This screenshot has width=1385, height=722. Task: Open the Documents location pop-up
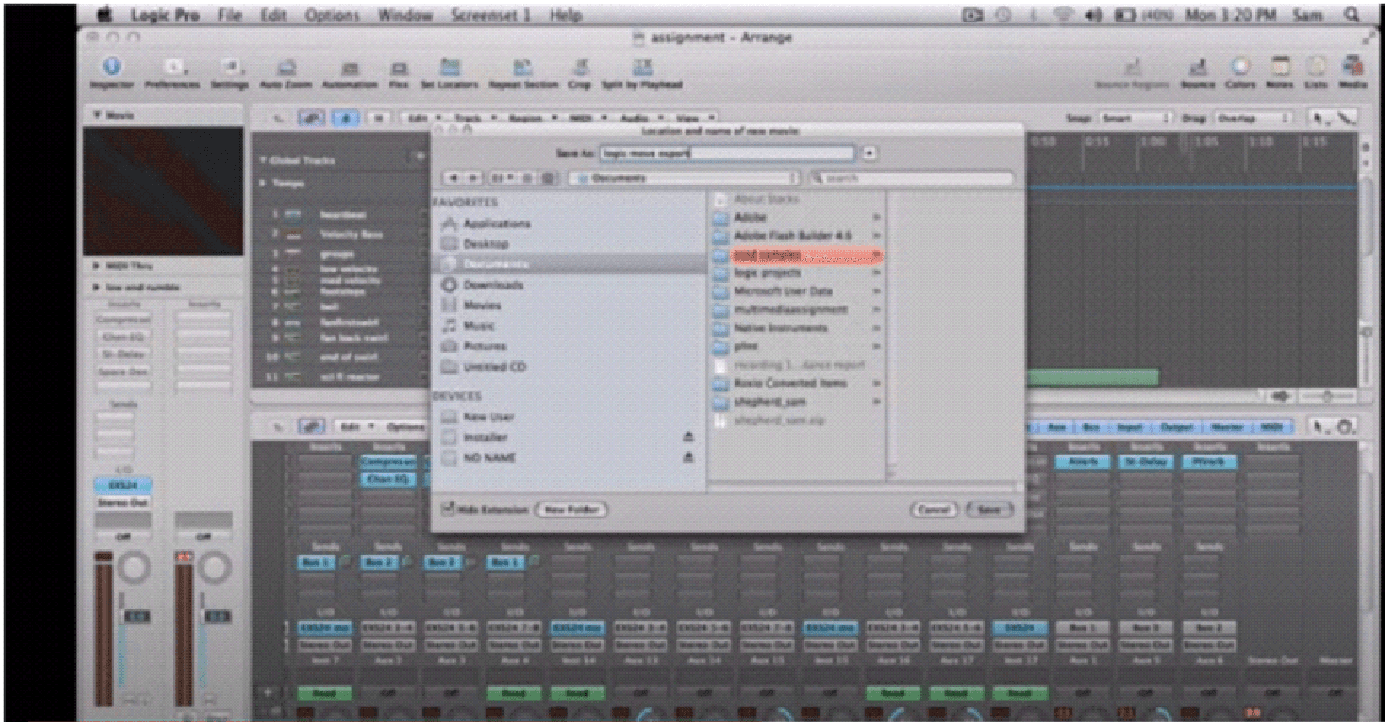(686, 178)
